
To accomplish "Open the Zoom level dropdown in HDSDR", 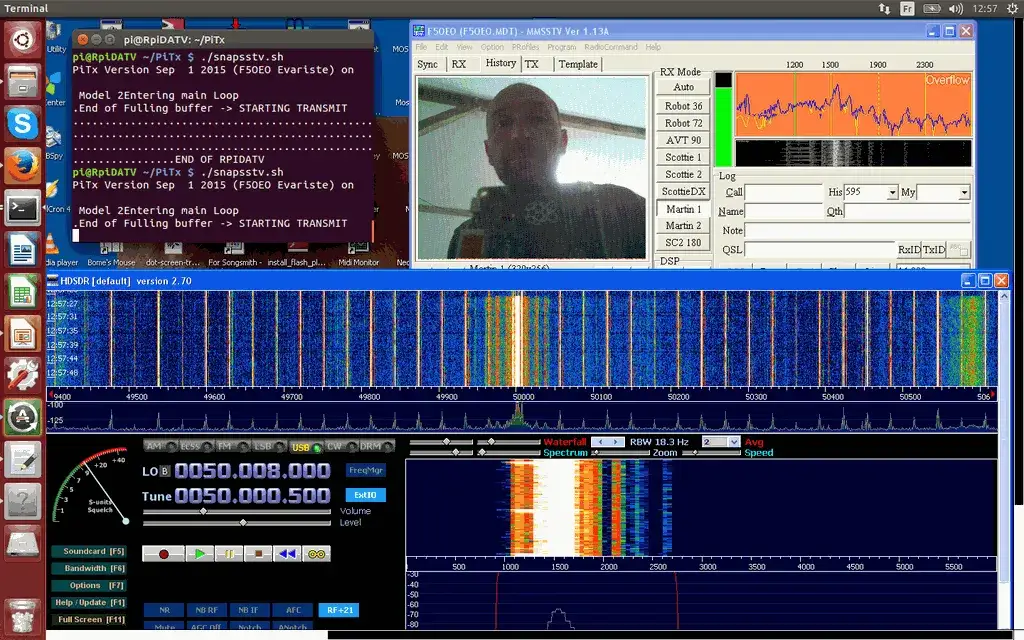I will 734,443.
